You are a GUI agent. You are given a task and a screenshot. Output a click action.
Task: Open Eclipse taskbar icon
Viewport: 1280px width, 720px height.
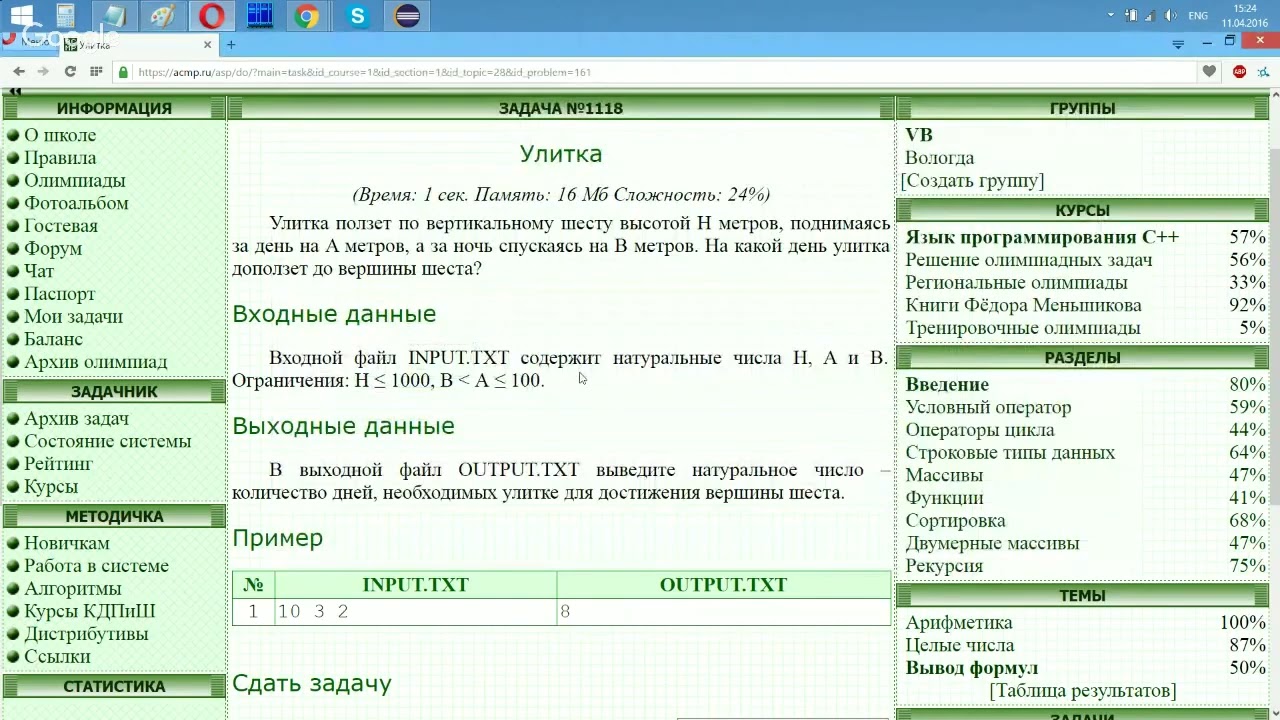pyautogui.click(x=407, y=15)
